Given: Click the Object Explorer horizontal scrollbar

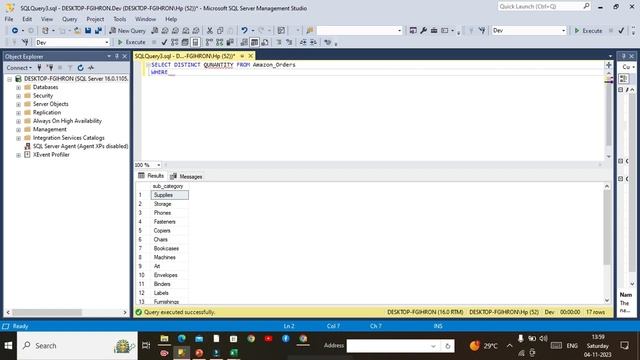Looking at the screenshot, I should pos(47,312).
